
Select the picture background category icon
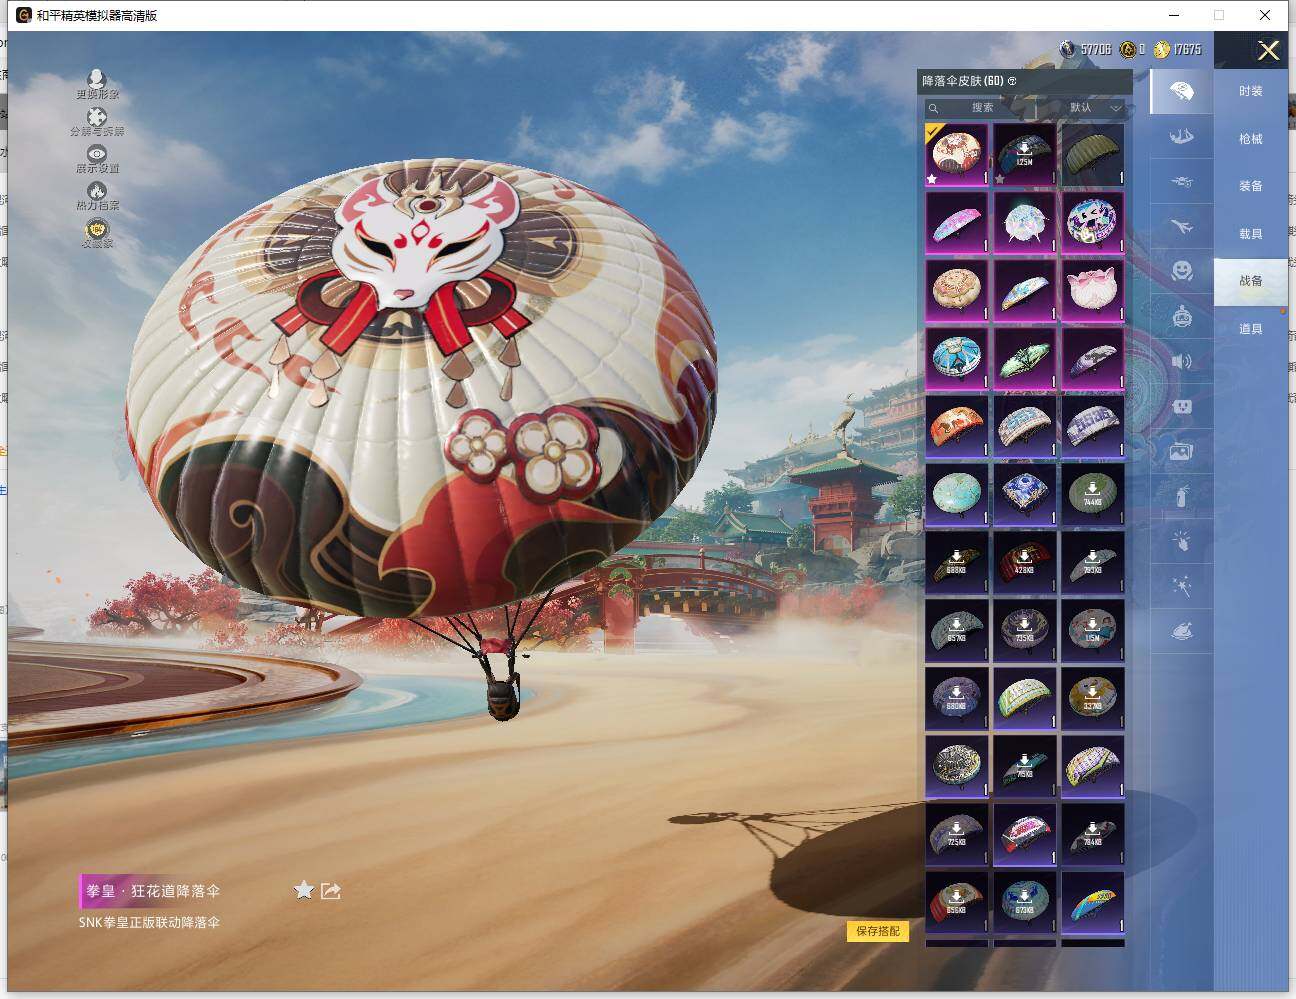[x=1181, y=451]
